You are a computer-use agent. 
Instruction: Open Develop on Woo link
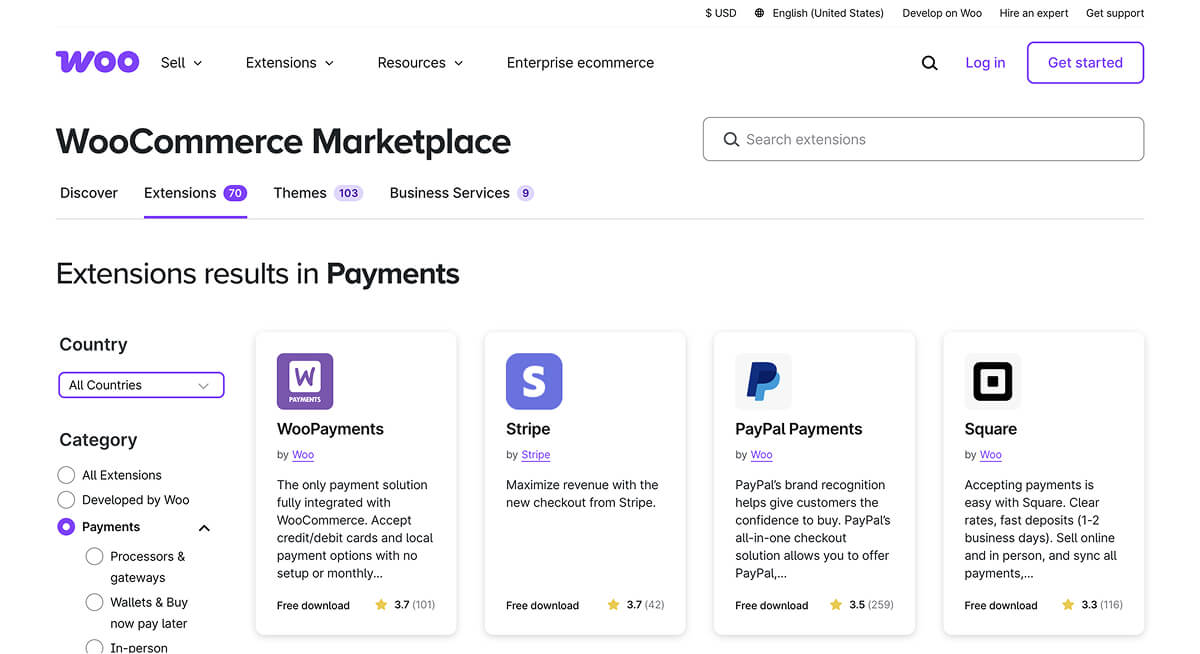(x=942, y=13)
